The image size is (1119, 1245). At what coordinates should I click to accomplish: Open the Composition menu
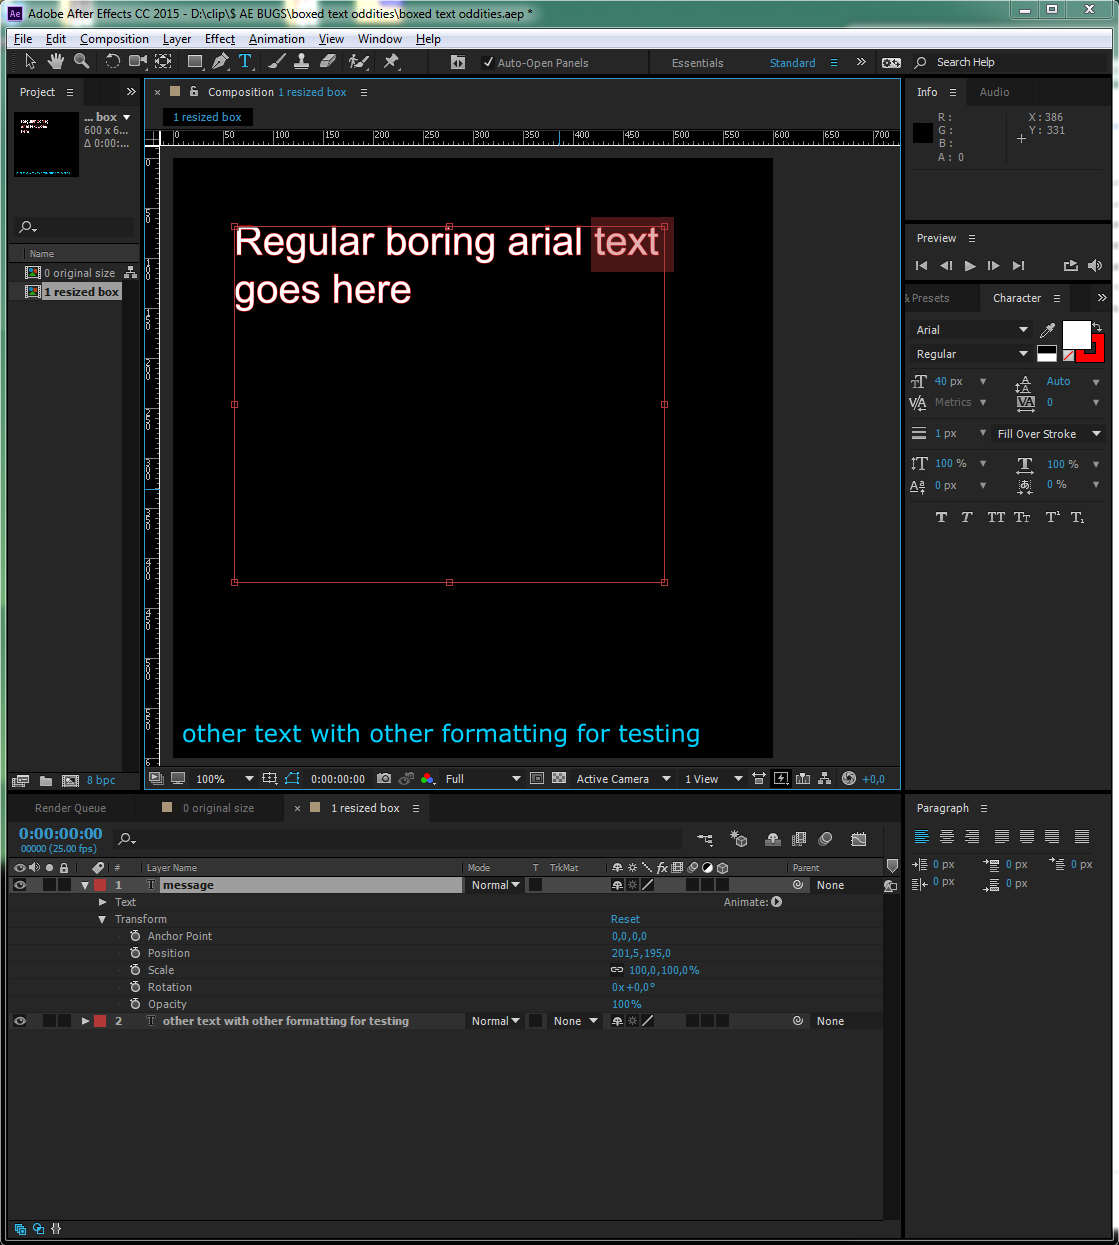[x=114, y=39]
